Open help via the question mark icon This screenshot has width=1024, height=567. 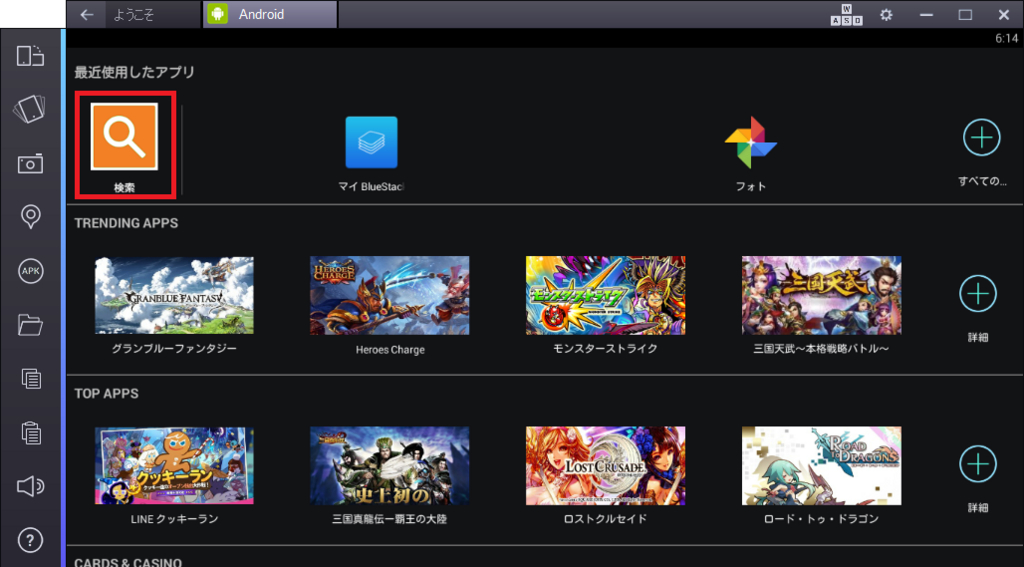30,540
